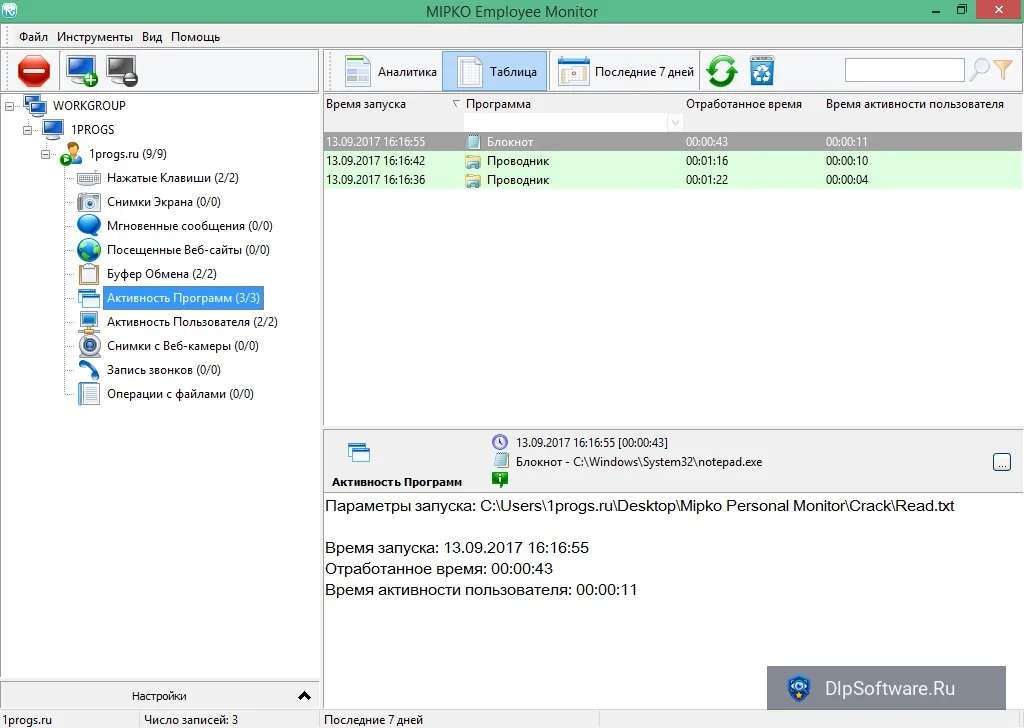Image resolution: width=1024 pixels, height=728 pixels.
Task: Click the globe icon beside Посещенные Веб-сайты
Action: click(x=89, y=250)
